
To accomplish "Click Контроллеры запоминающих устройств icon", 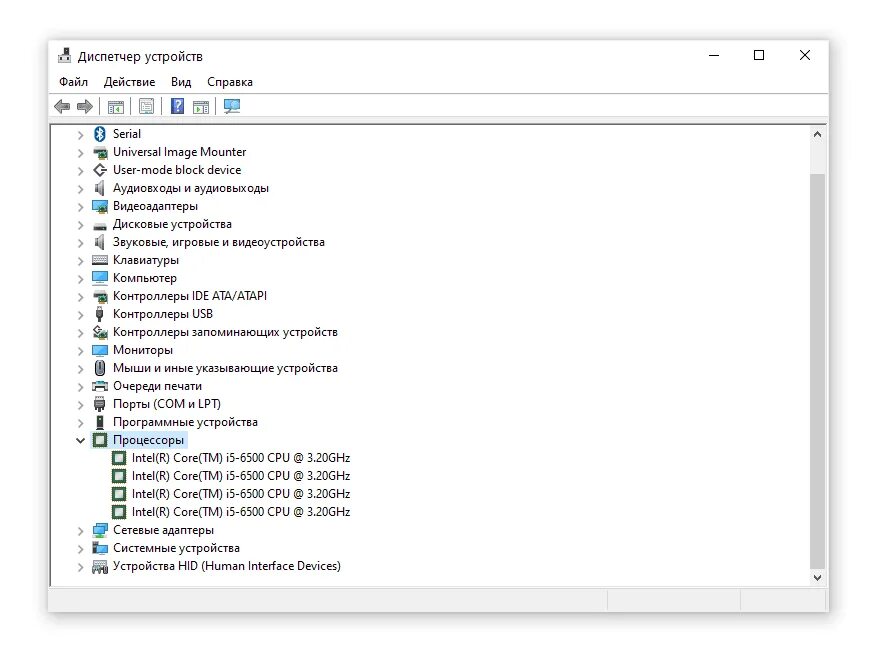I will tap(100, 332).
